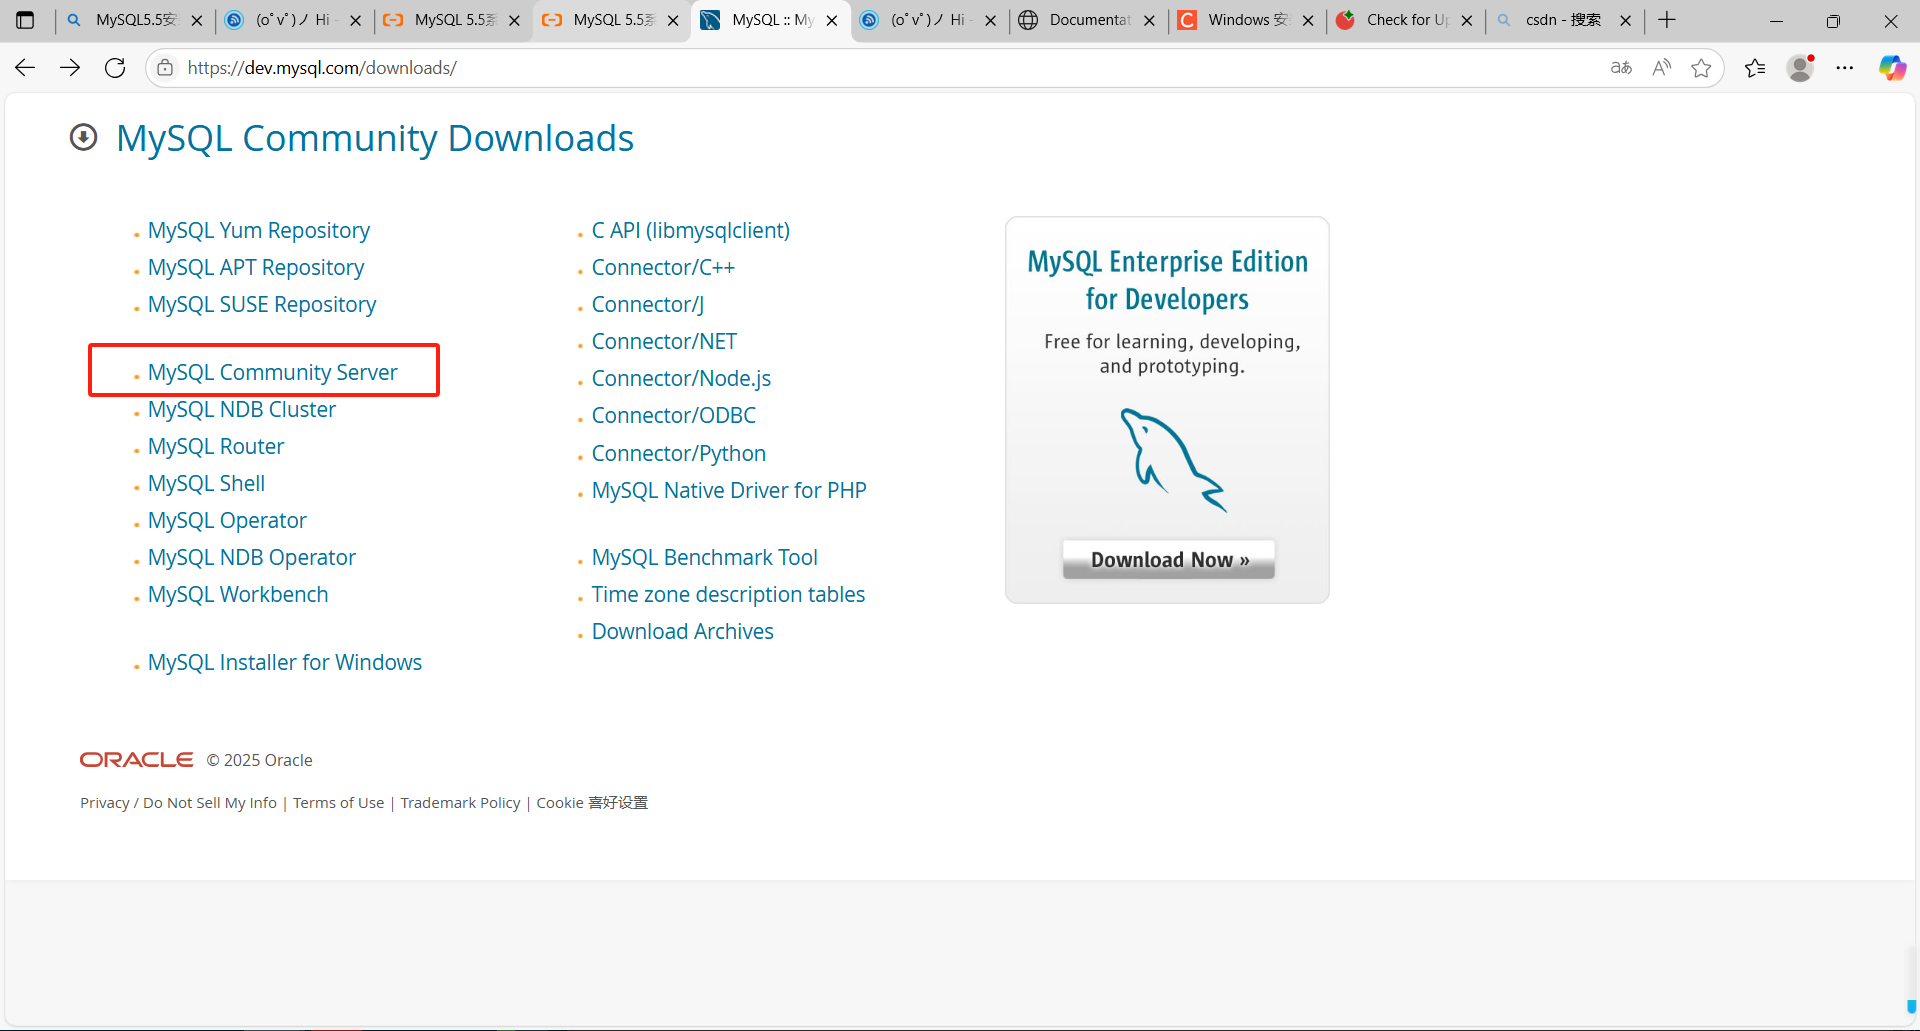Open the browser profile avatar
This screenshot has height=1031, width=1920.
(1800, 68)
